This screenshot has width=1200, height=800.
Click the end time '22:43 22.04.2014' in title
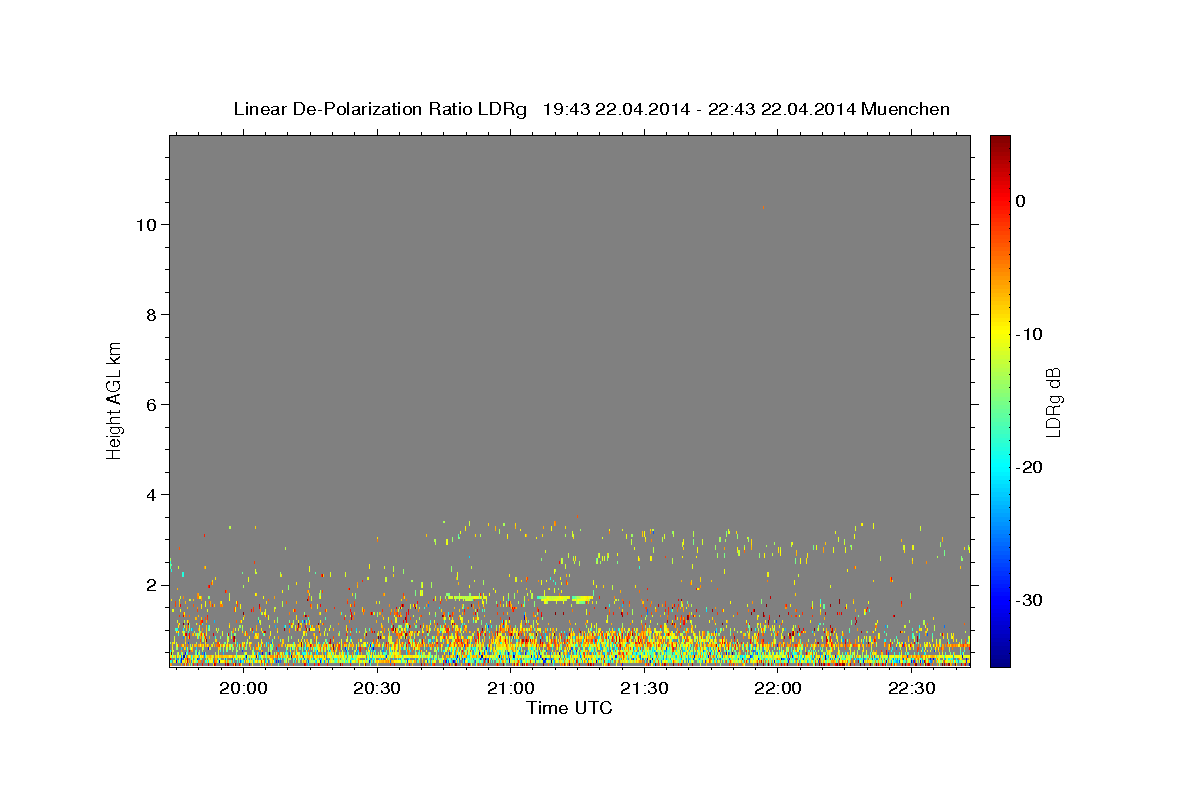point(782,109)
